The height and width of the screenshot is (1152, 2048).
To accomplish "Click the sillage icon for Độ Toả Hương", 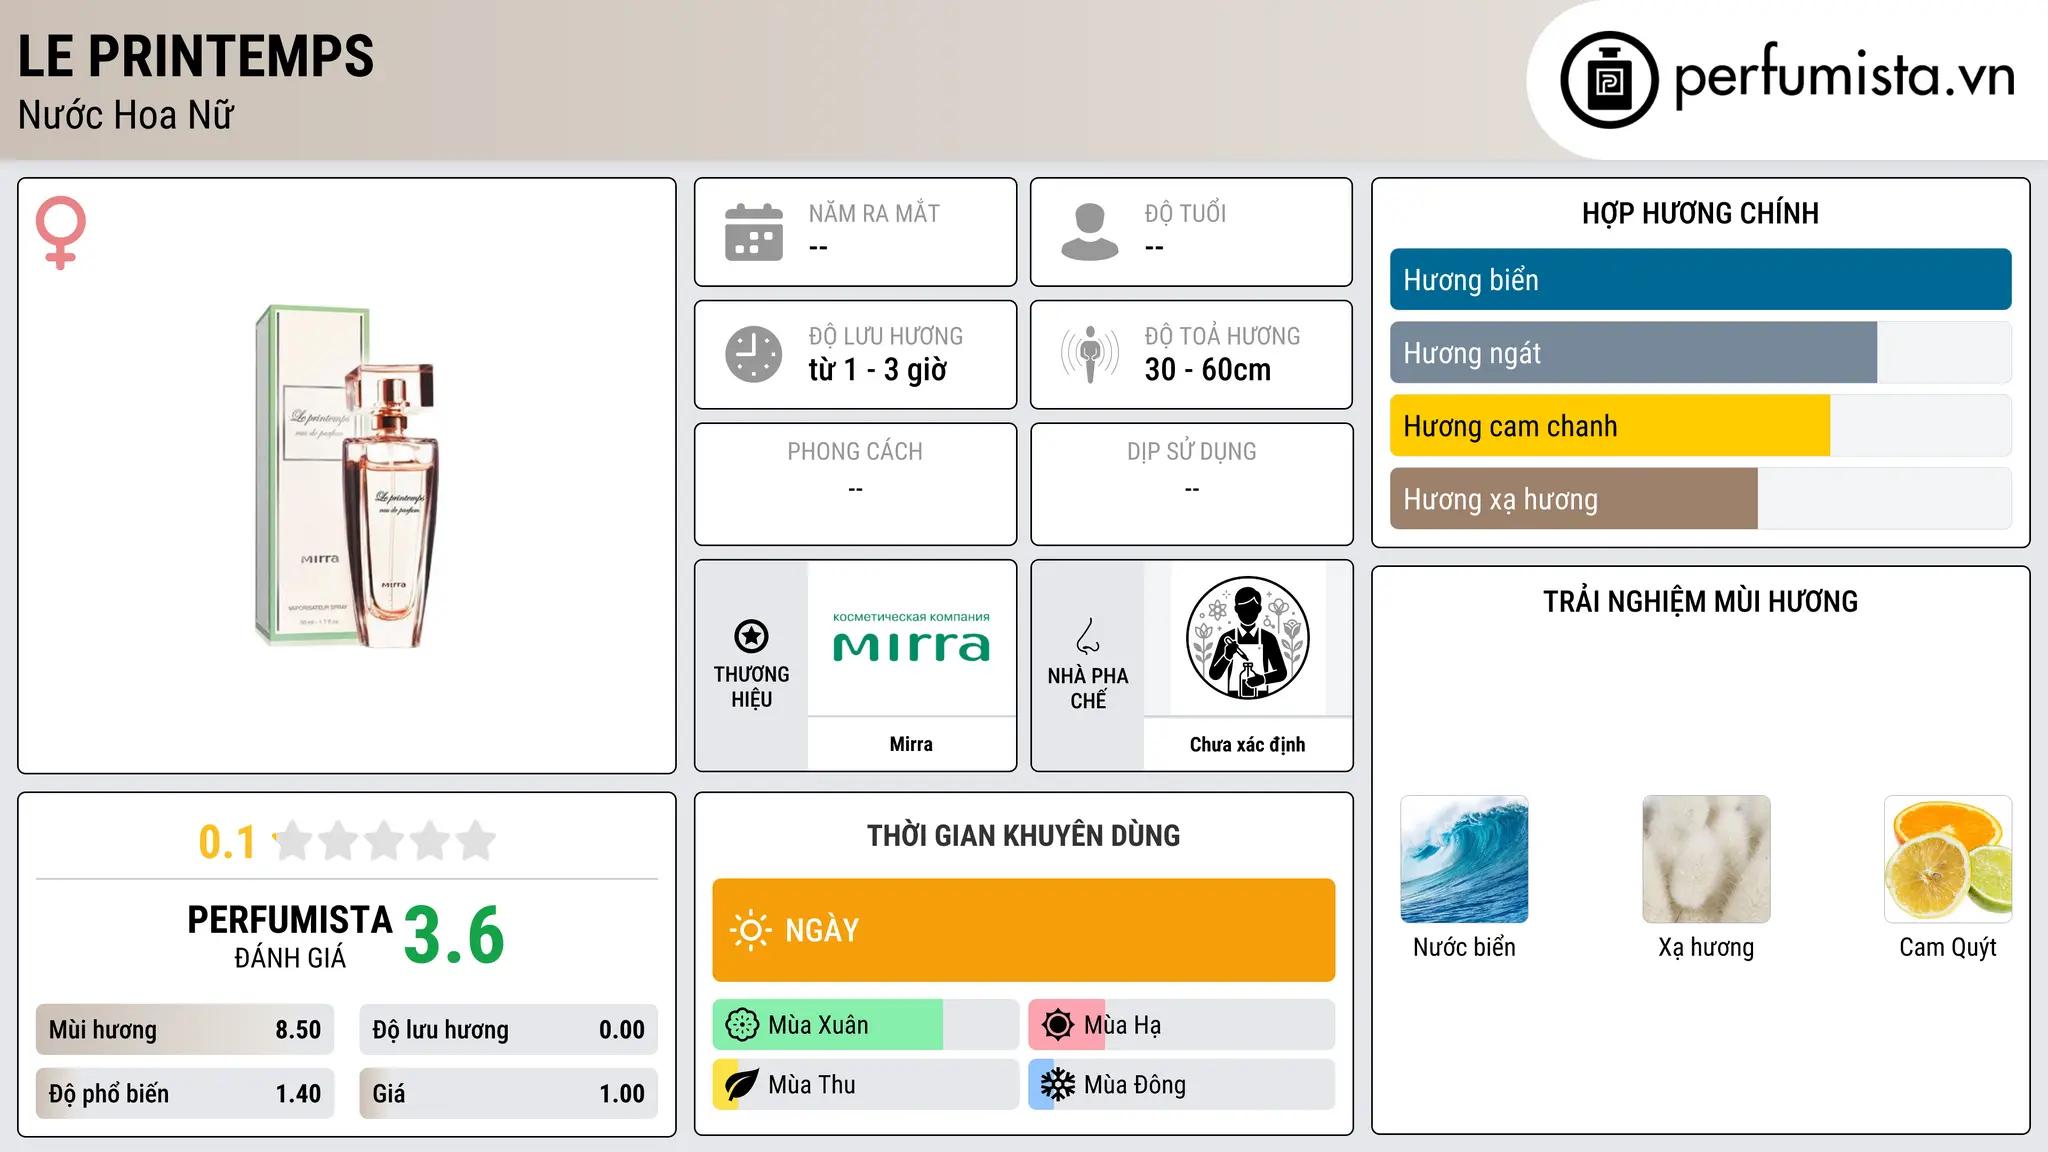I will tap(1090, 354).
